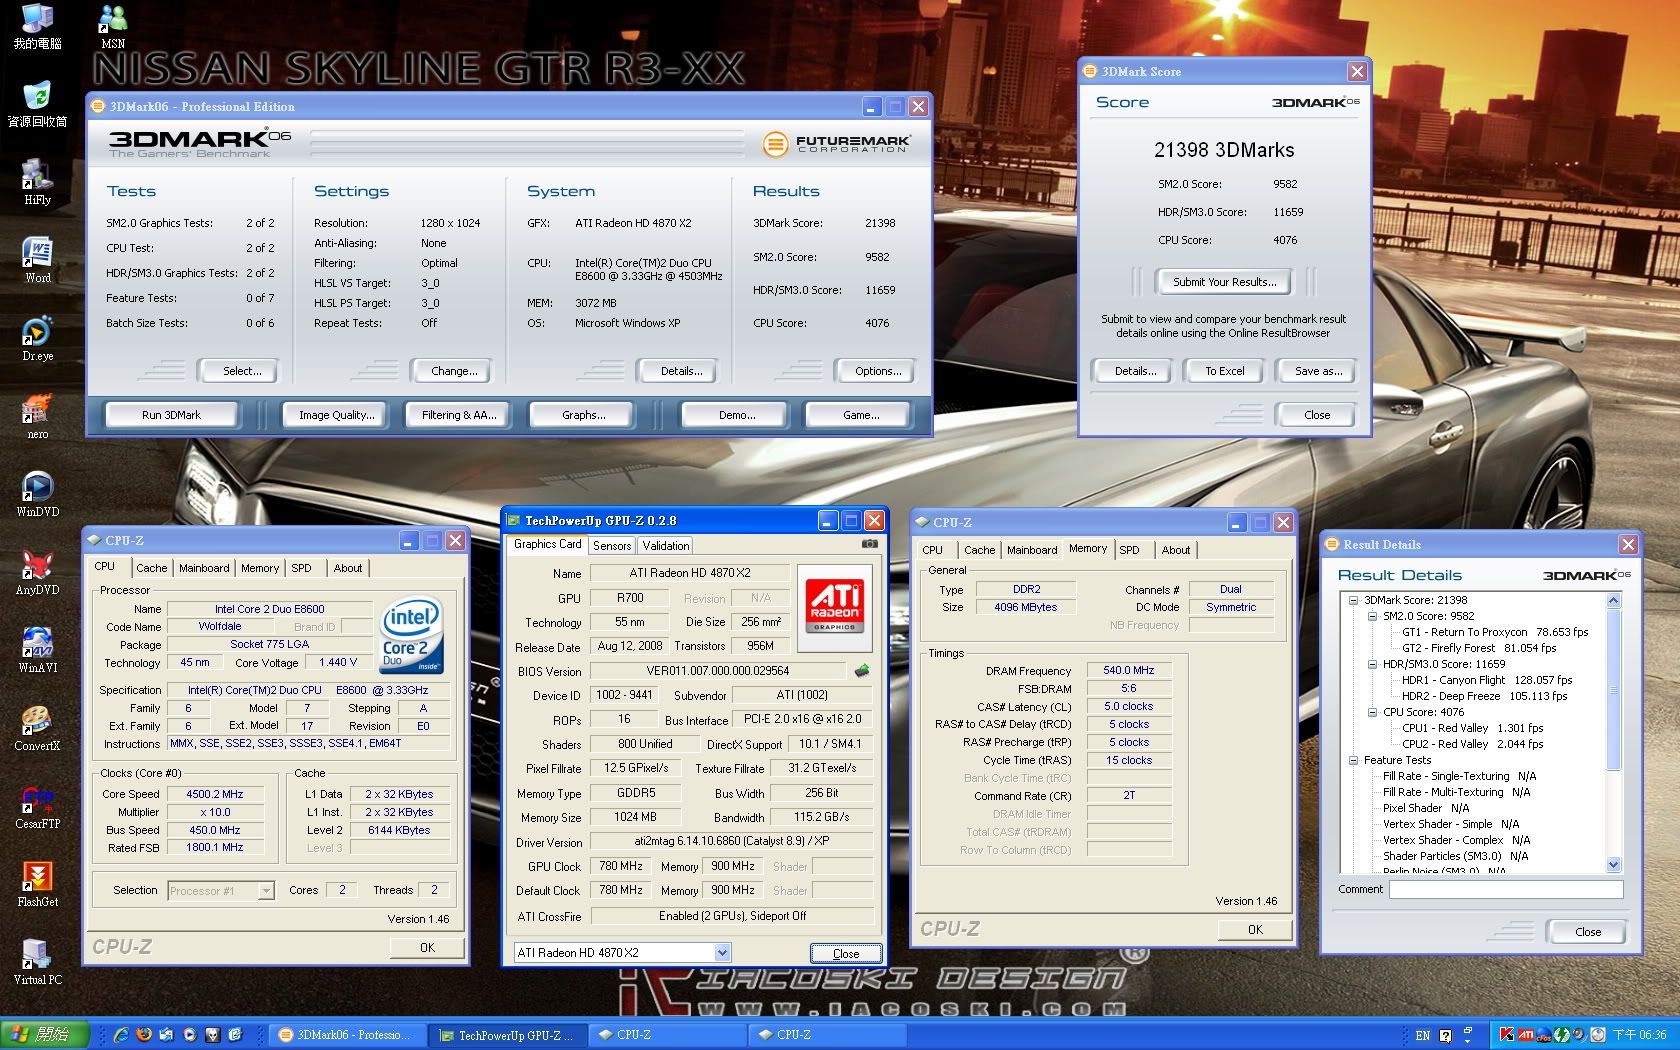Open CPU tab in right CPU-Z window
Screen dimensions: 1680x1050
click(932, 550)
